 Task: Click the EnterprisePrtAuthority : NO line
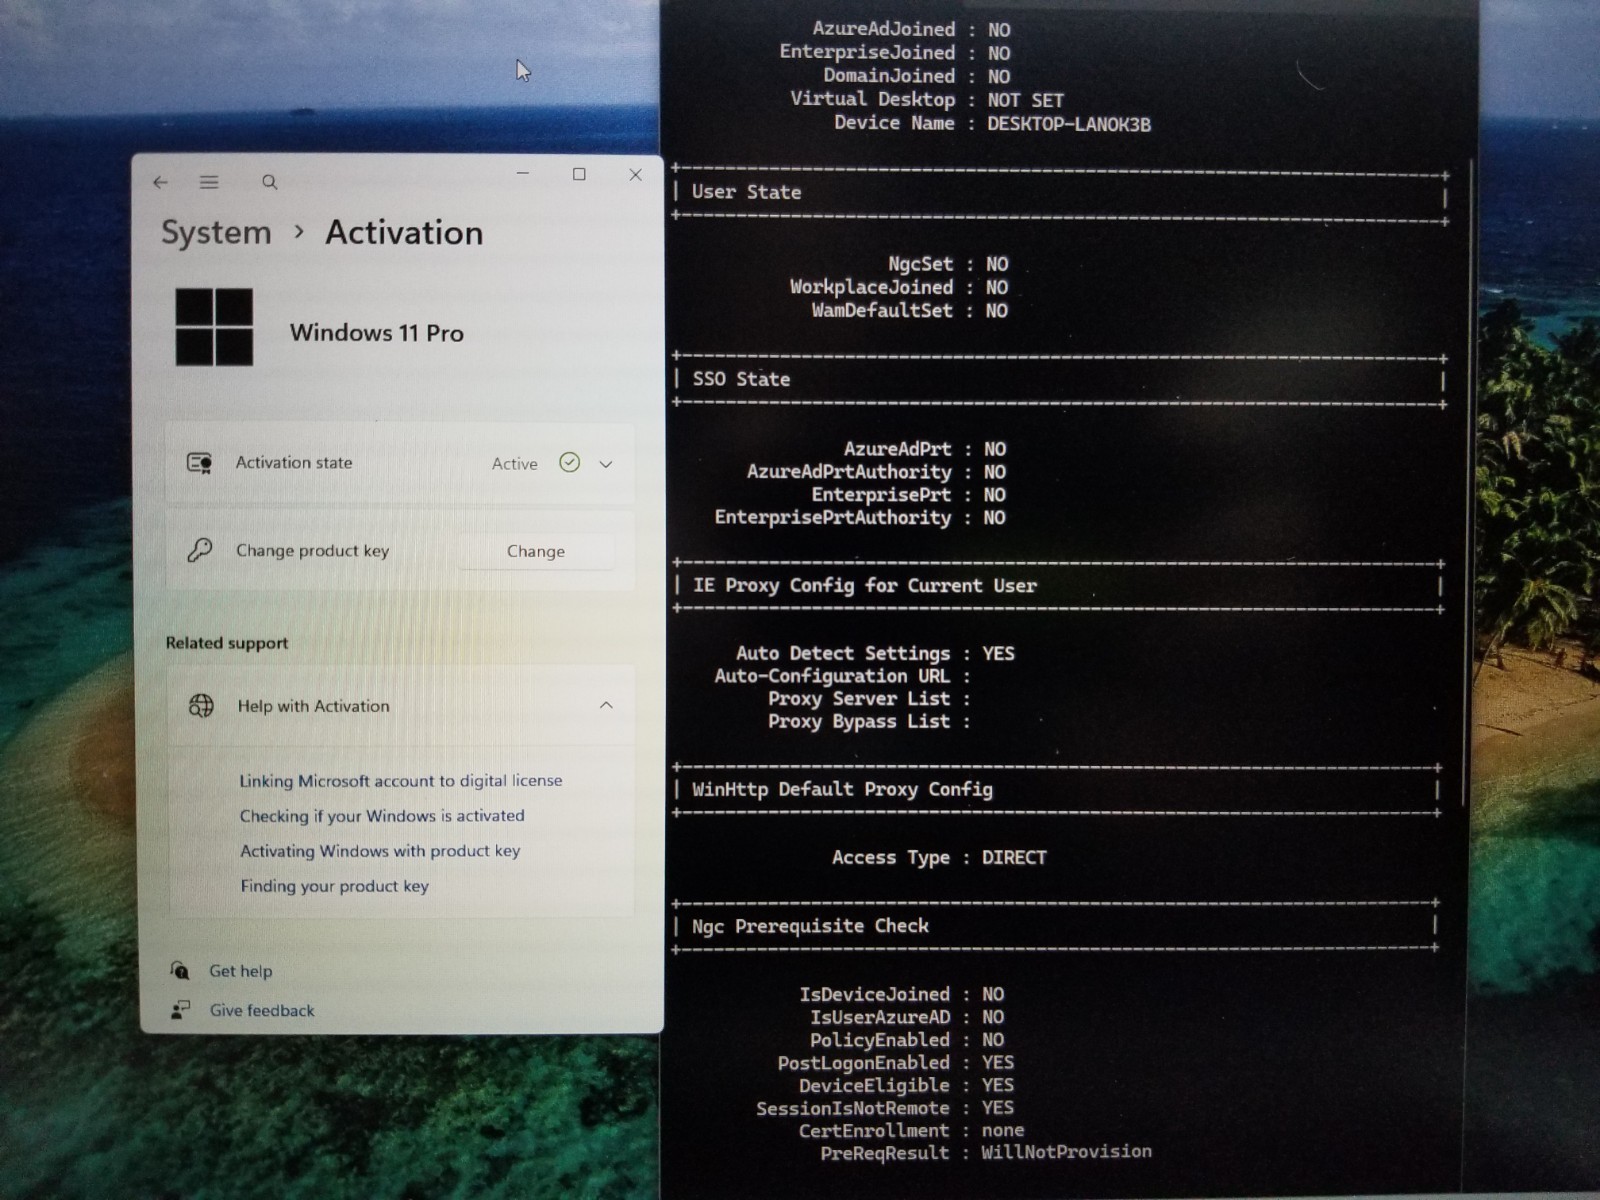point(860,517)
